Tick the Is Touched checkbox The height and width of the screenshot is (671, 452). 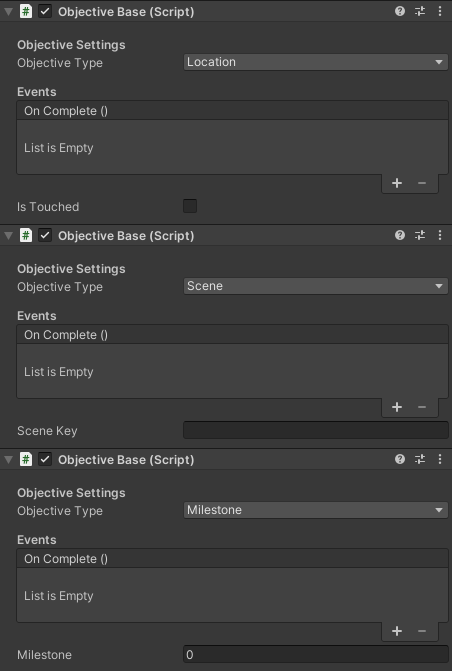190,206
